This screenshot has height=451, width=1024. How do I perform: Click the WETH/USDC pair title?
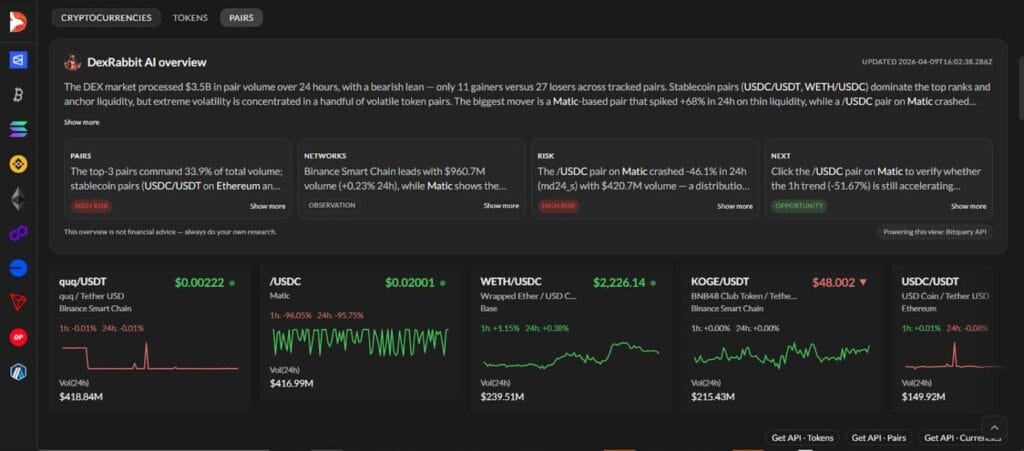pos(511,282)
